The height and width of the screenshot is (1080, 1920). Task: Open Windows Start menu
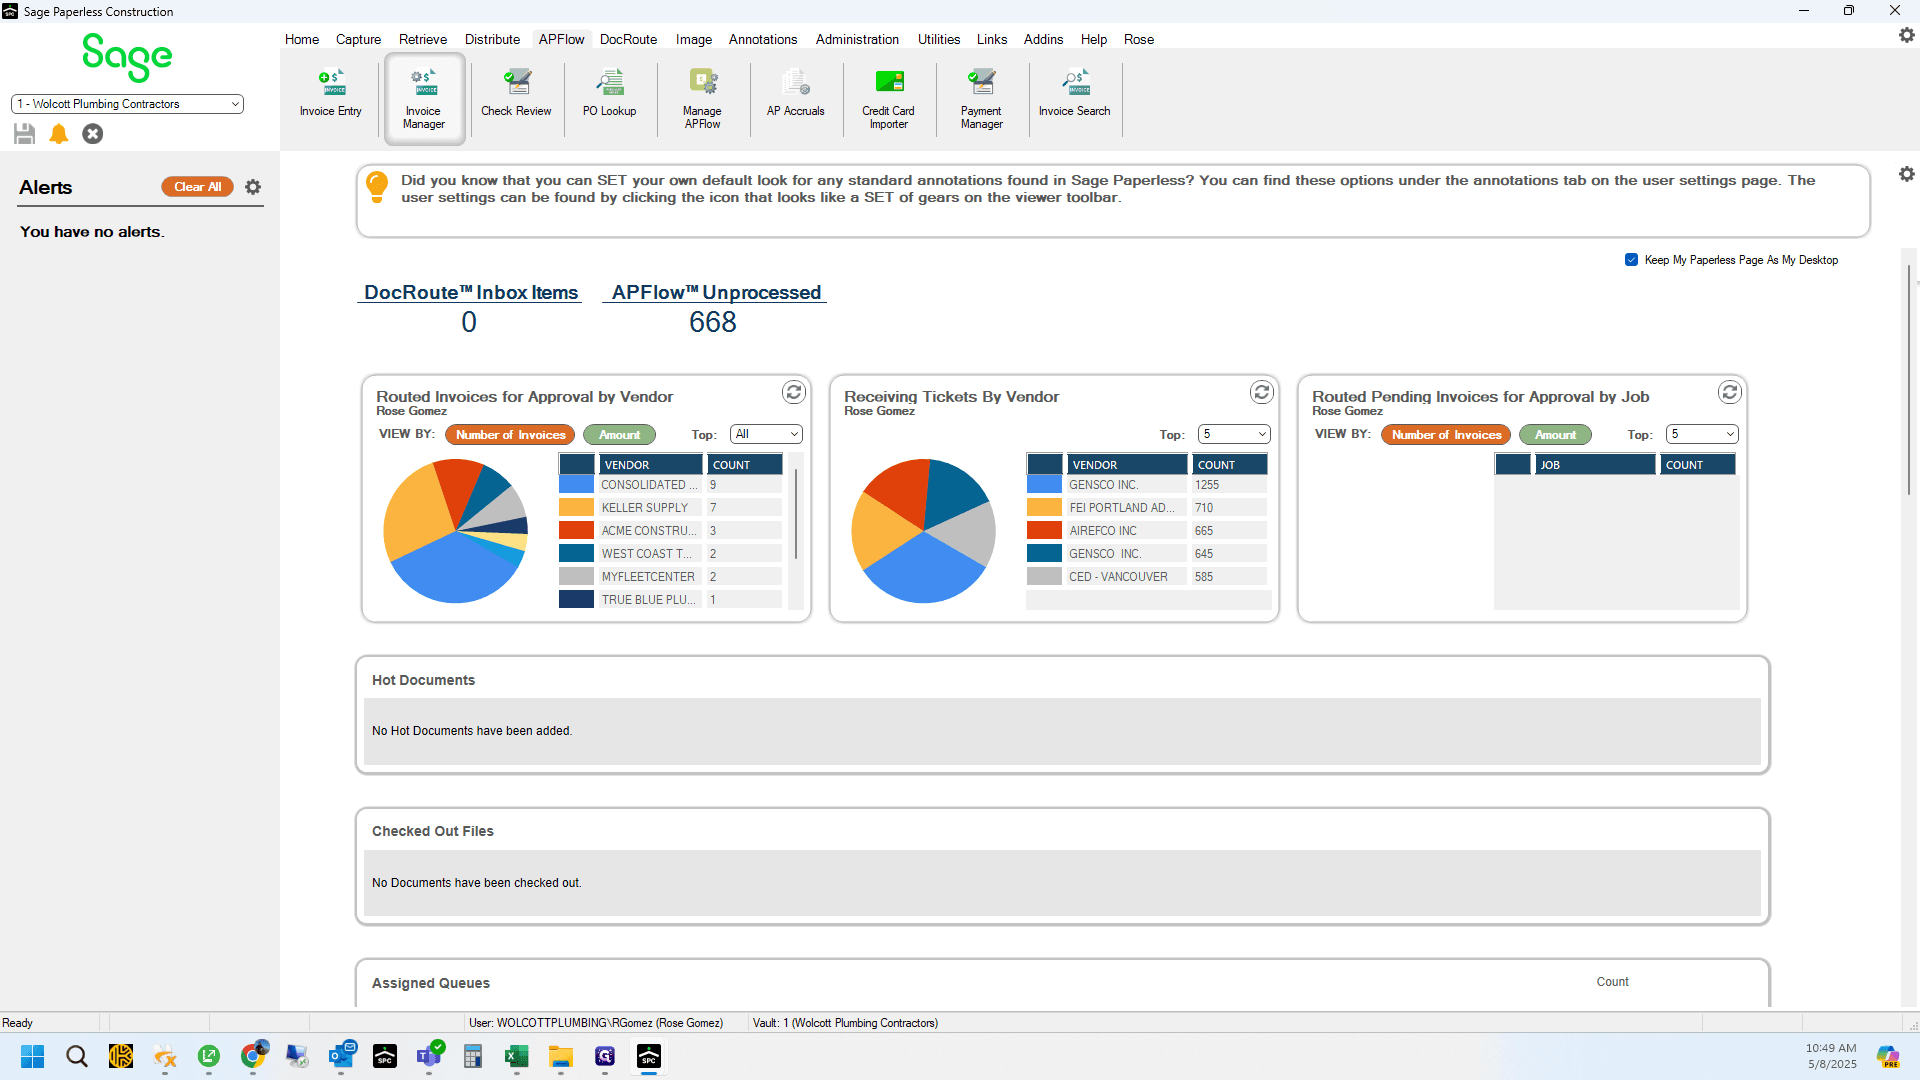pos(33,1057)
